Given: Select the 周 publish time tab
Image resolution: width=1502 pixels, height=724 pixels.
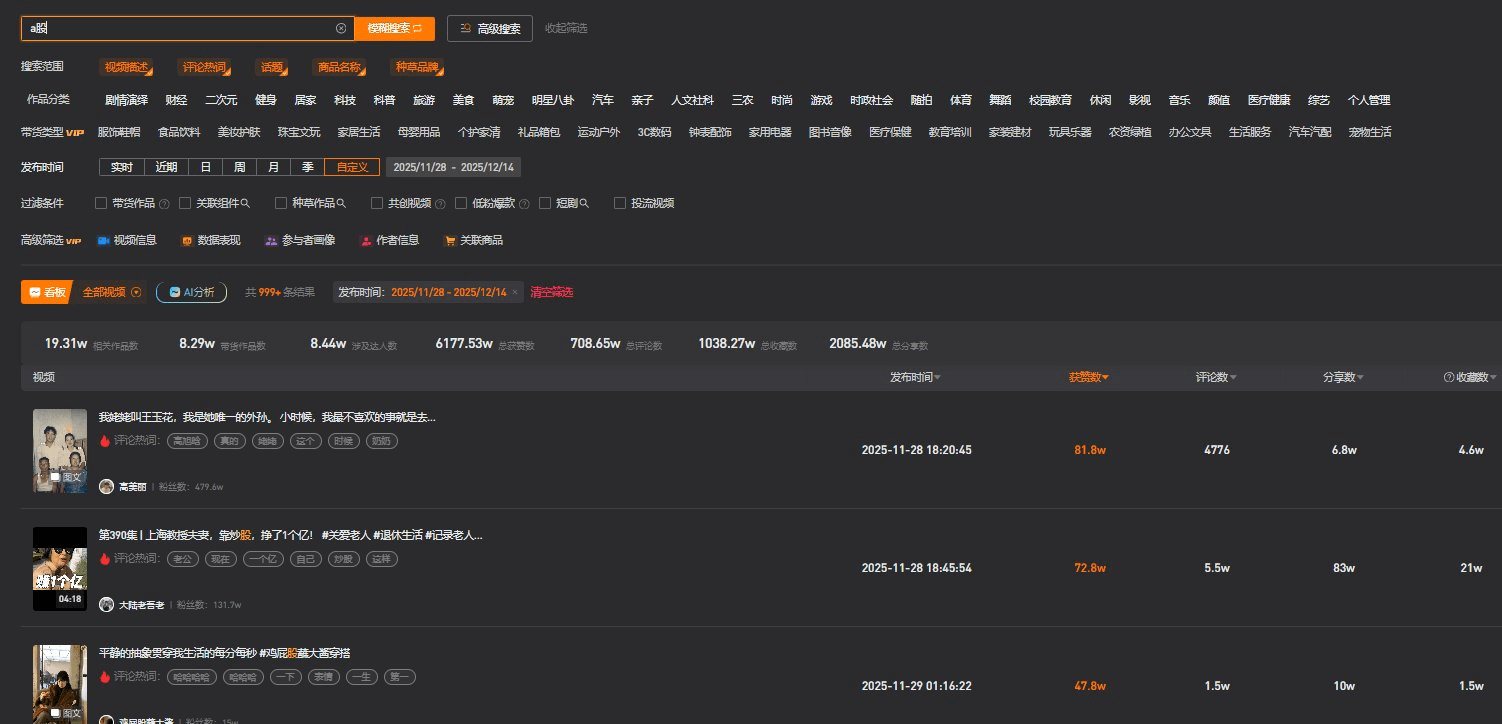Looking at the screenshot, I should coord(239,167).
